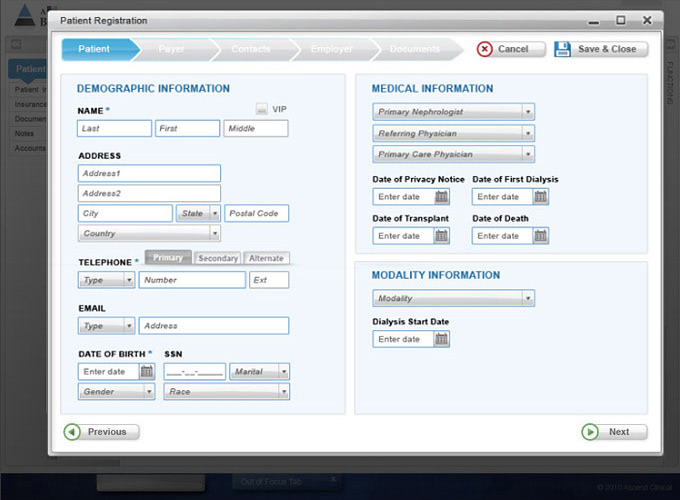Minimize the Patient Registration dialog
The height and width of the screenshot is (500, 680).
coord(594,22)
